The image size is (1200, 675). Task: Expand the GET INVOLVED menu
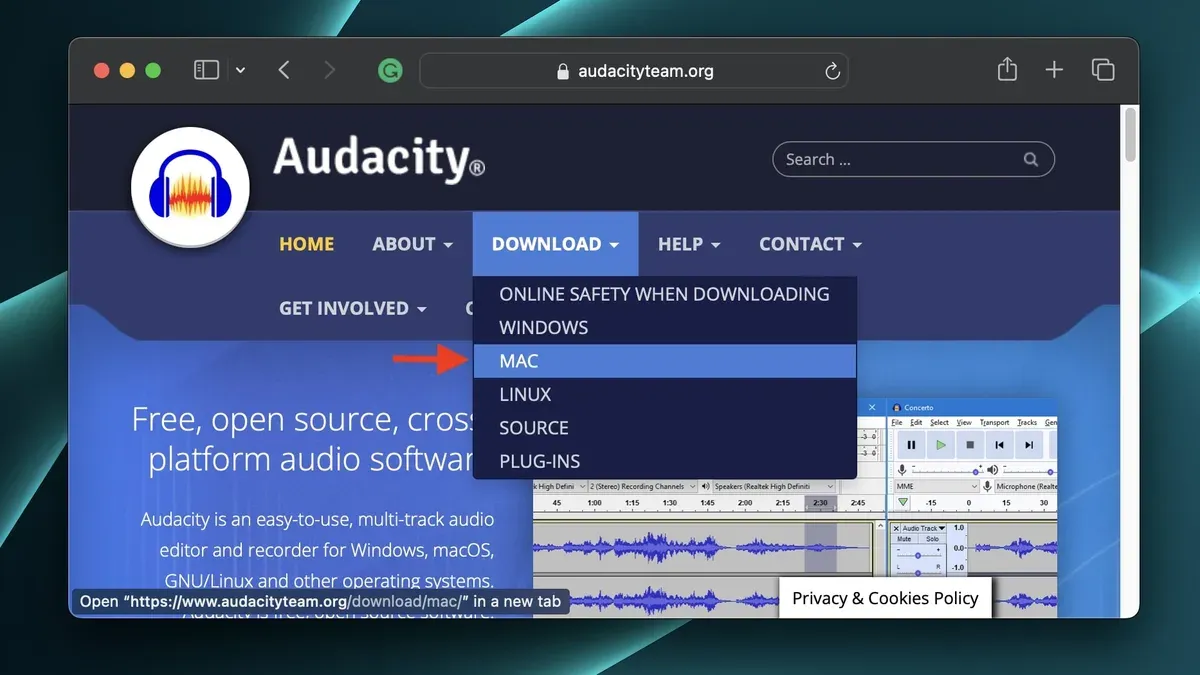[353, 308]
